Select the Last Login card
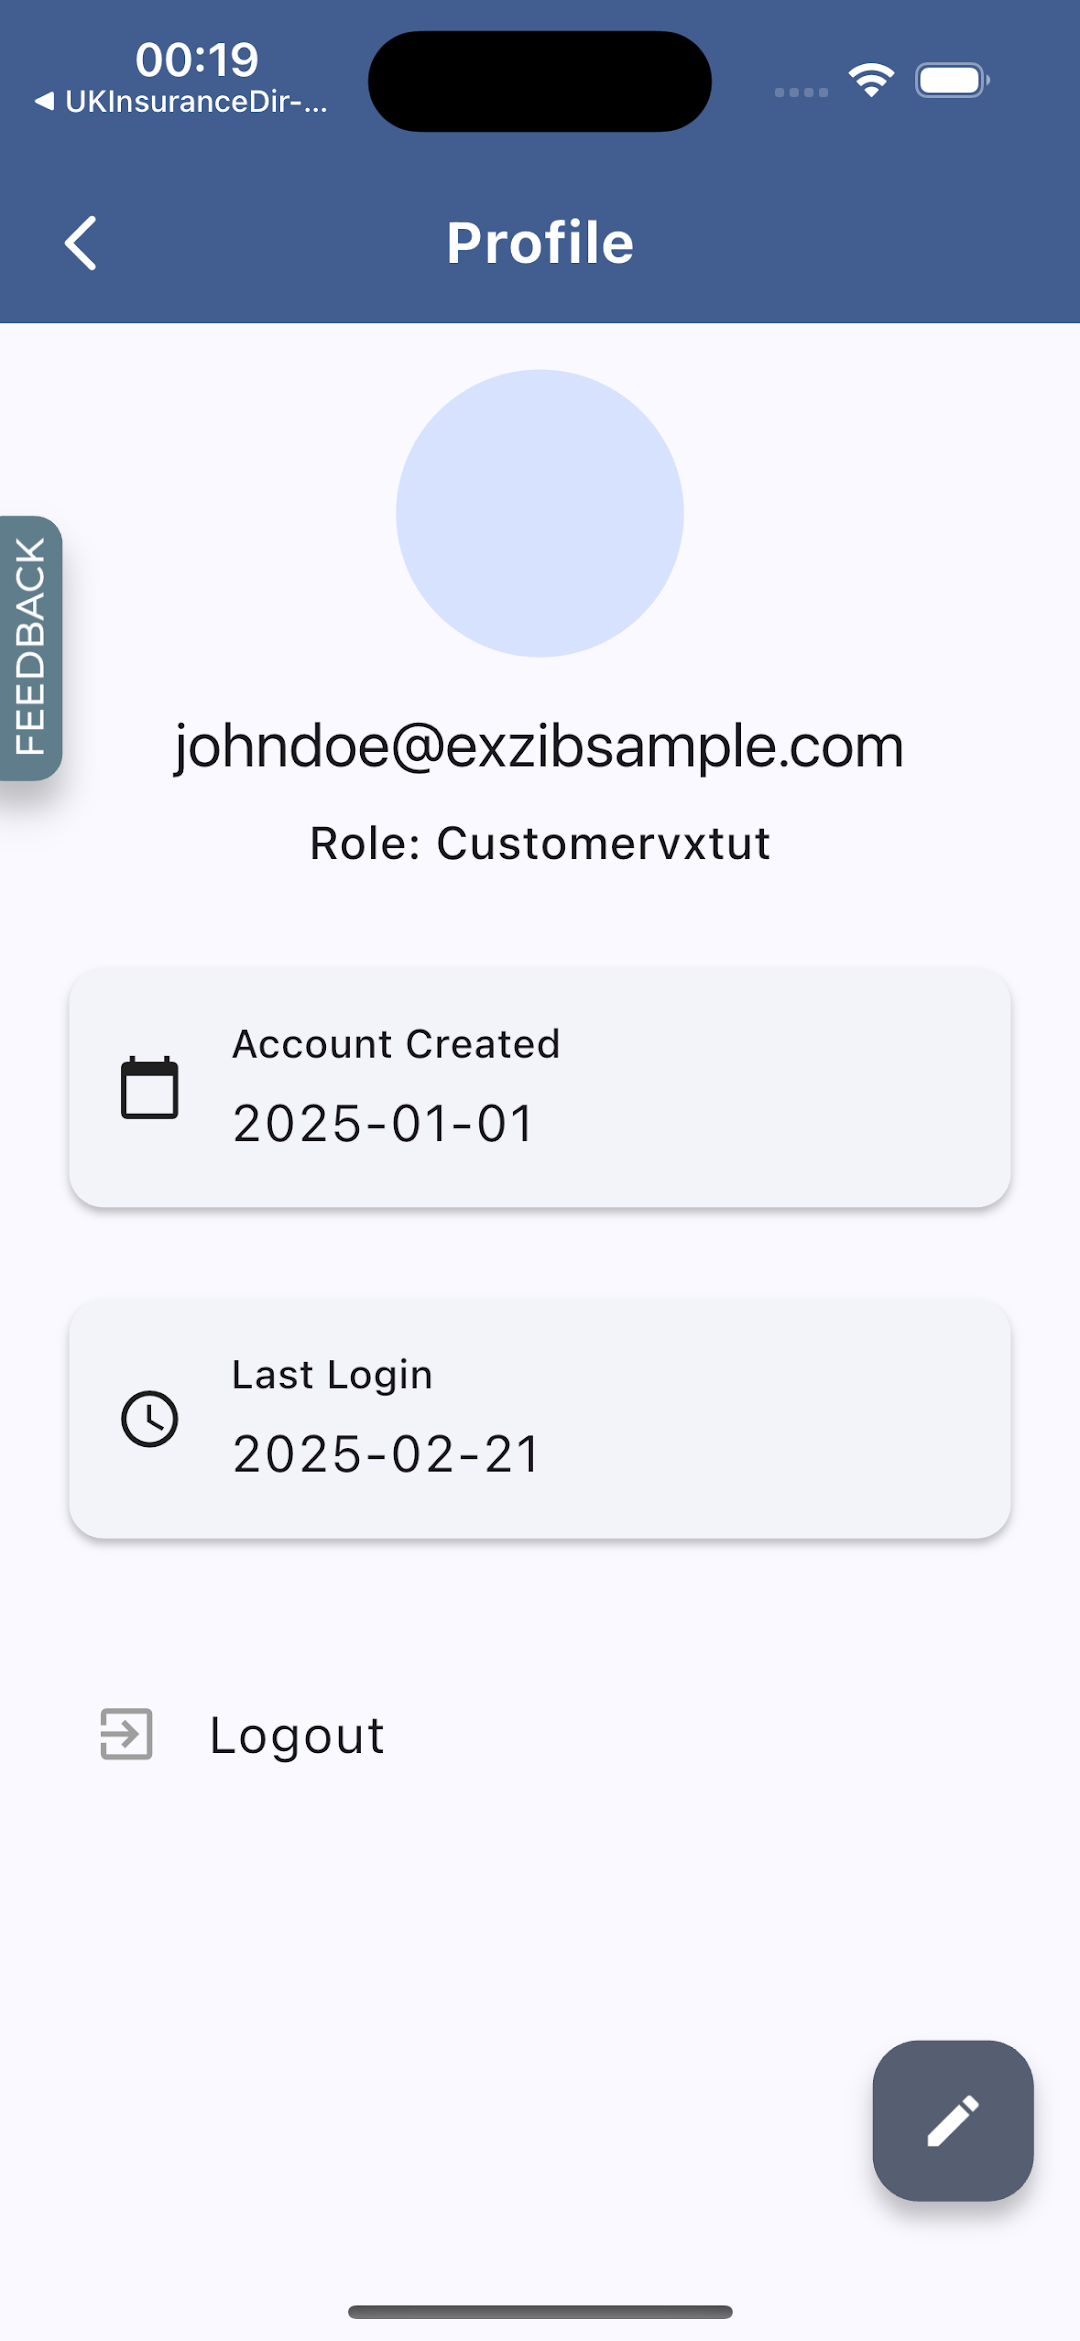This screenshot has height=2341, width=1080. click(540, 1418)
